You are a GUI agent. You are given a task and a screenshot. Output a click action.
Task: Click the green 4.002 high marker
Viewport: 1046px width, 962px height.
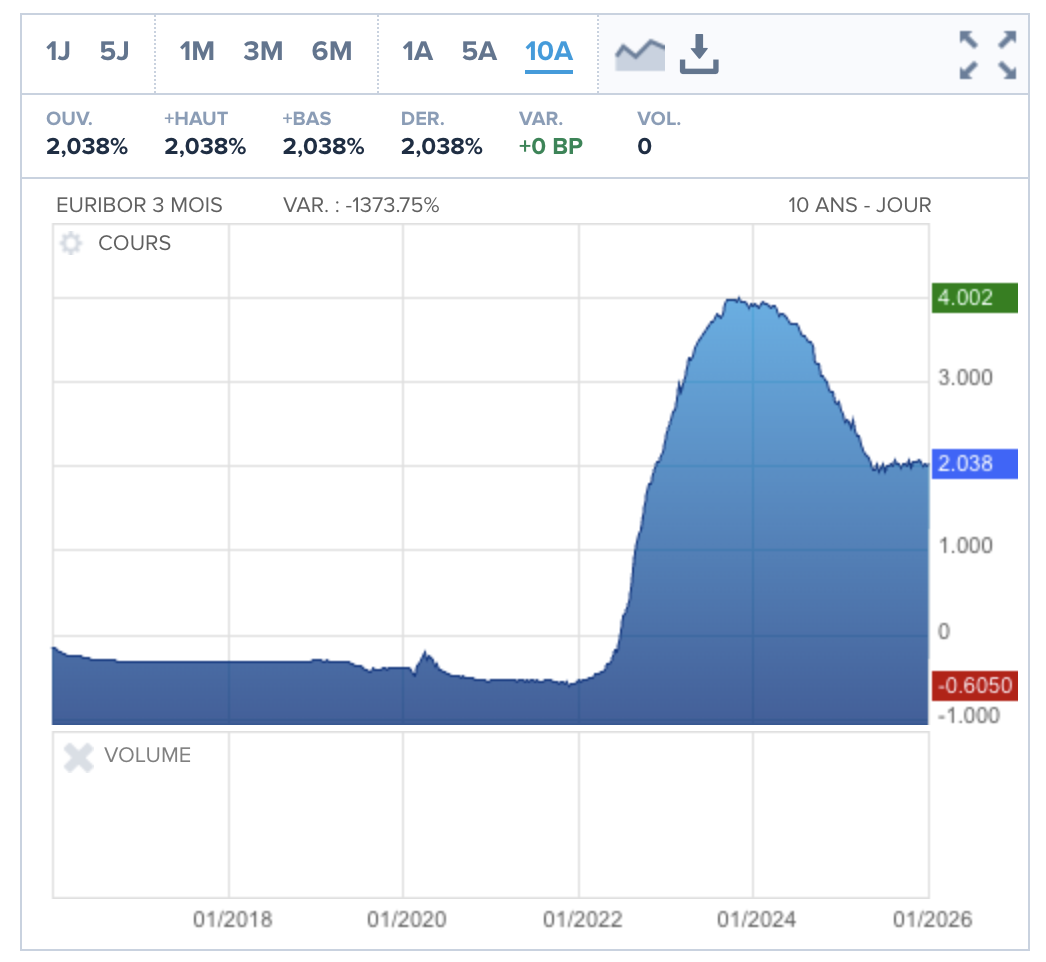(x=973, y=298)
